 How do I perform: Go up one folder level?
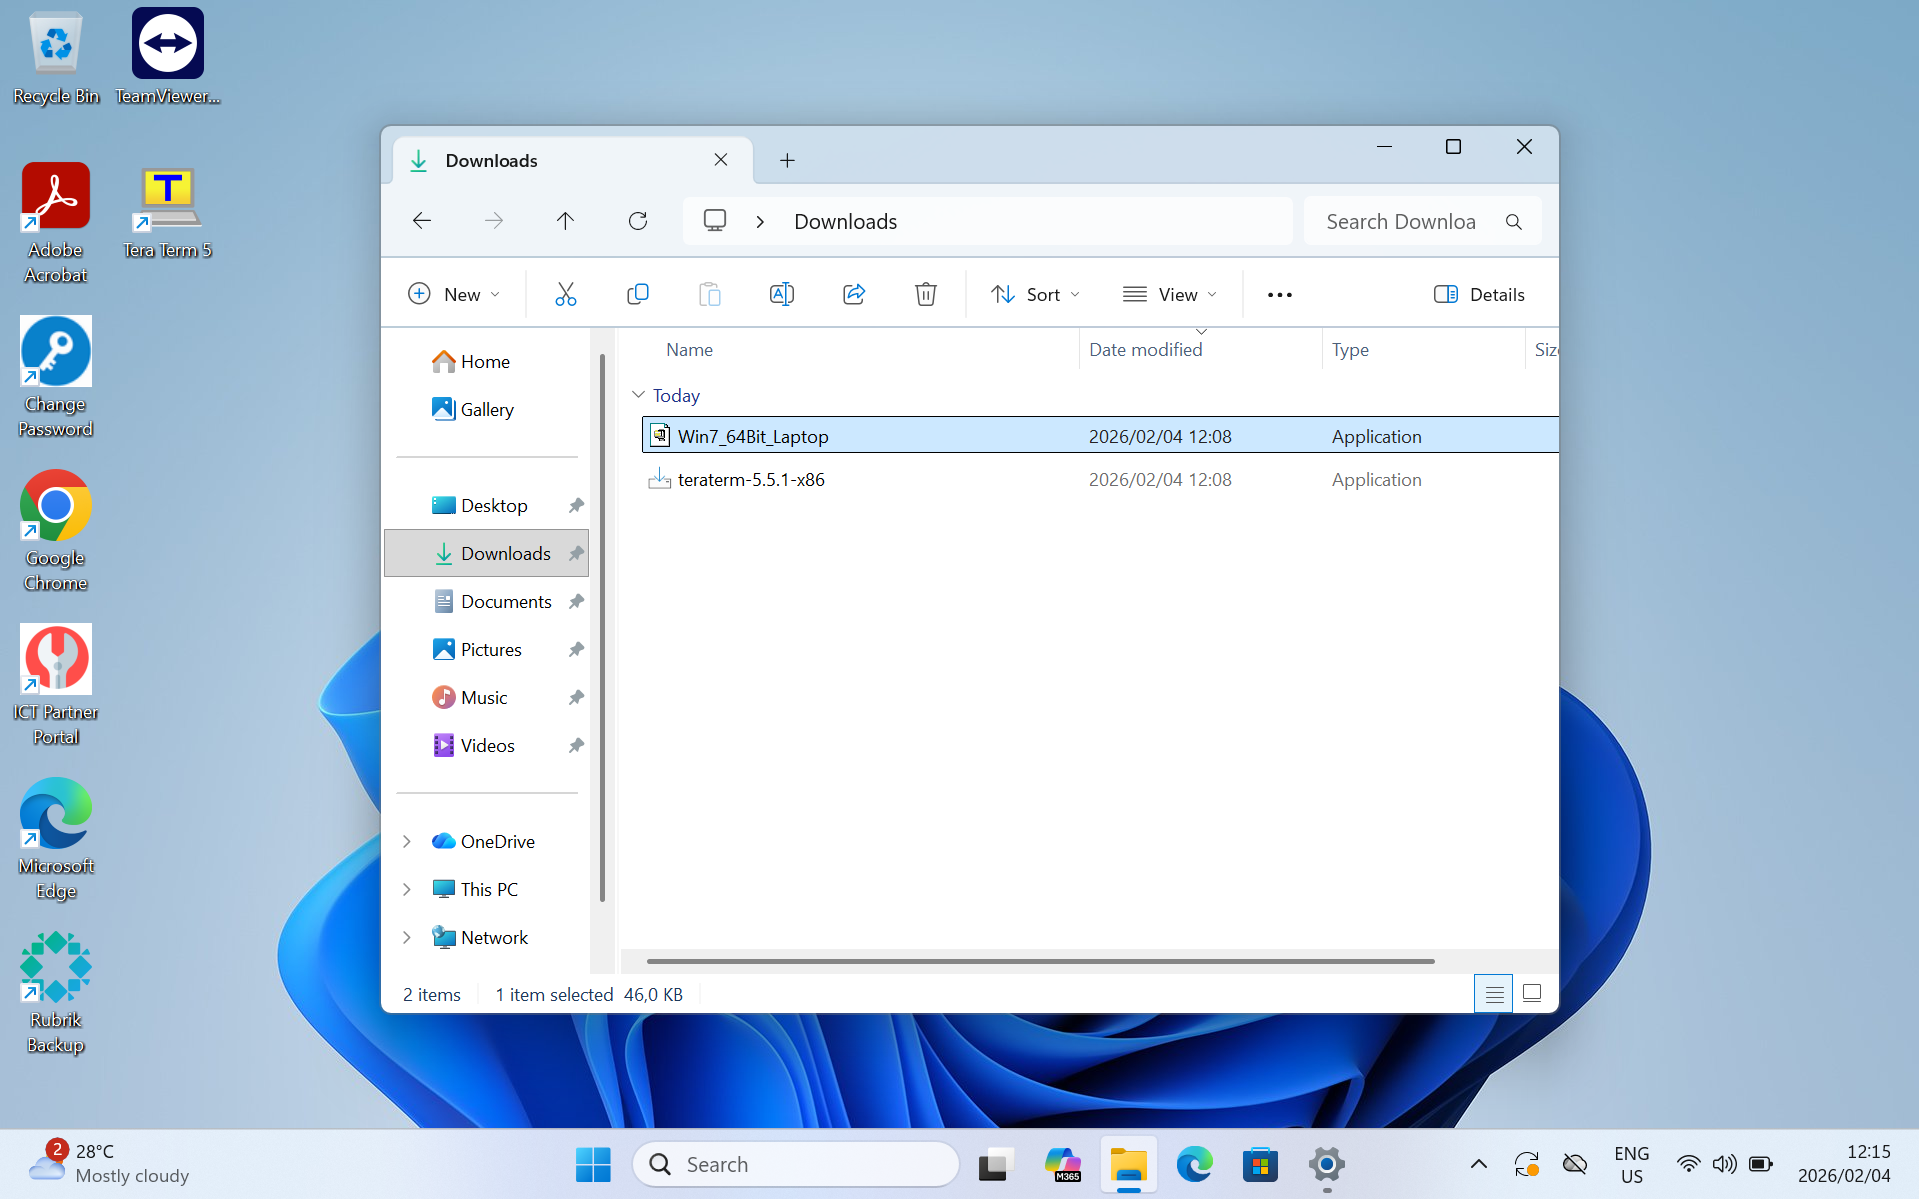565,221
